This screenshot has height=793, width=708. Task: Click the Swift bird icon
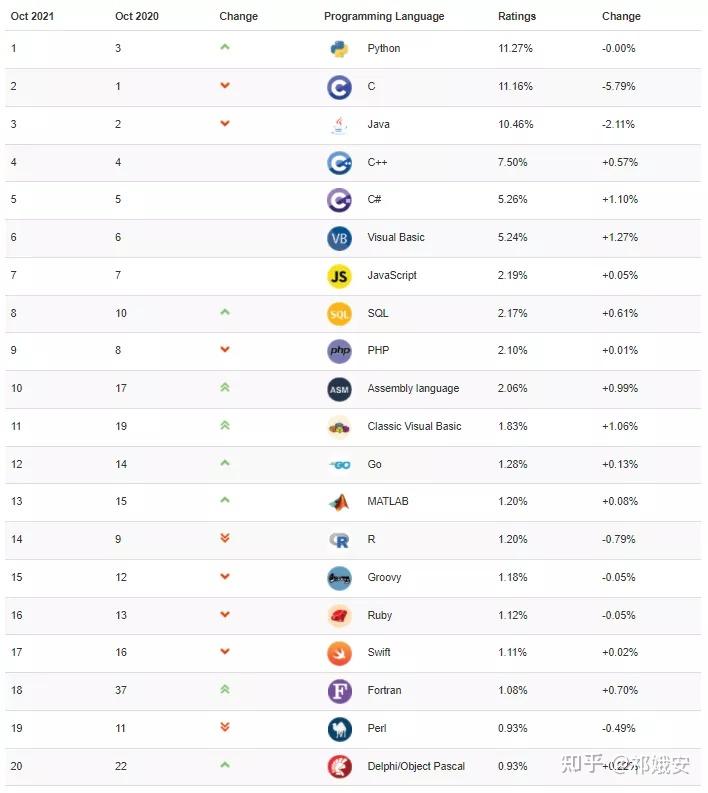point(339,653)
